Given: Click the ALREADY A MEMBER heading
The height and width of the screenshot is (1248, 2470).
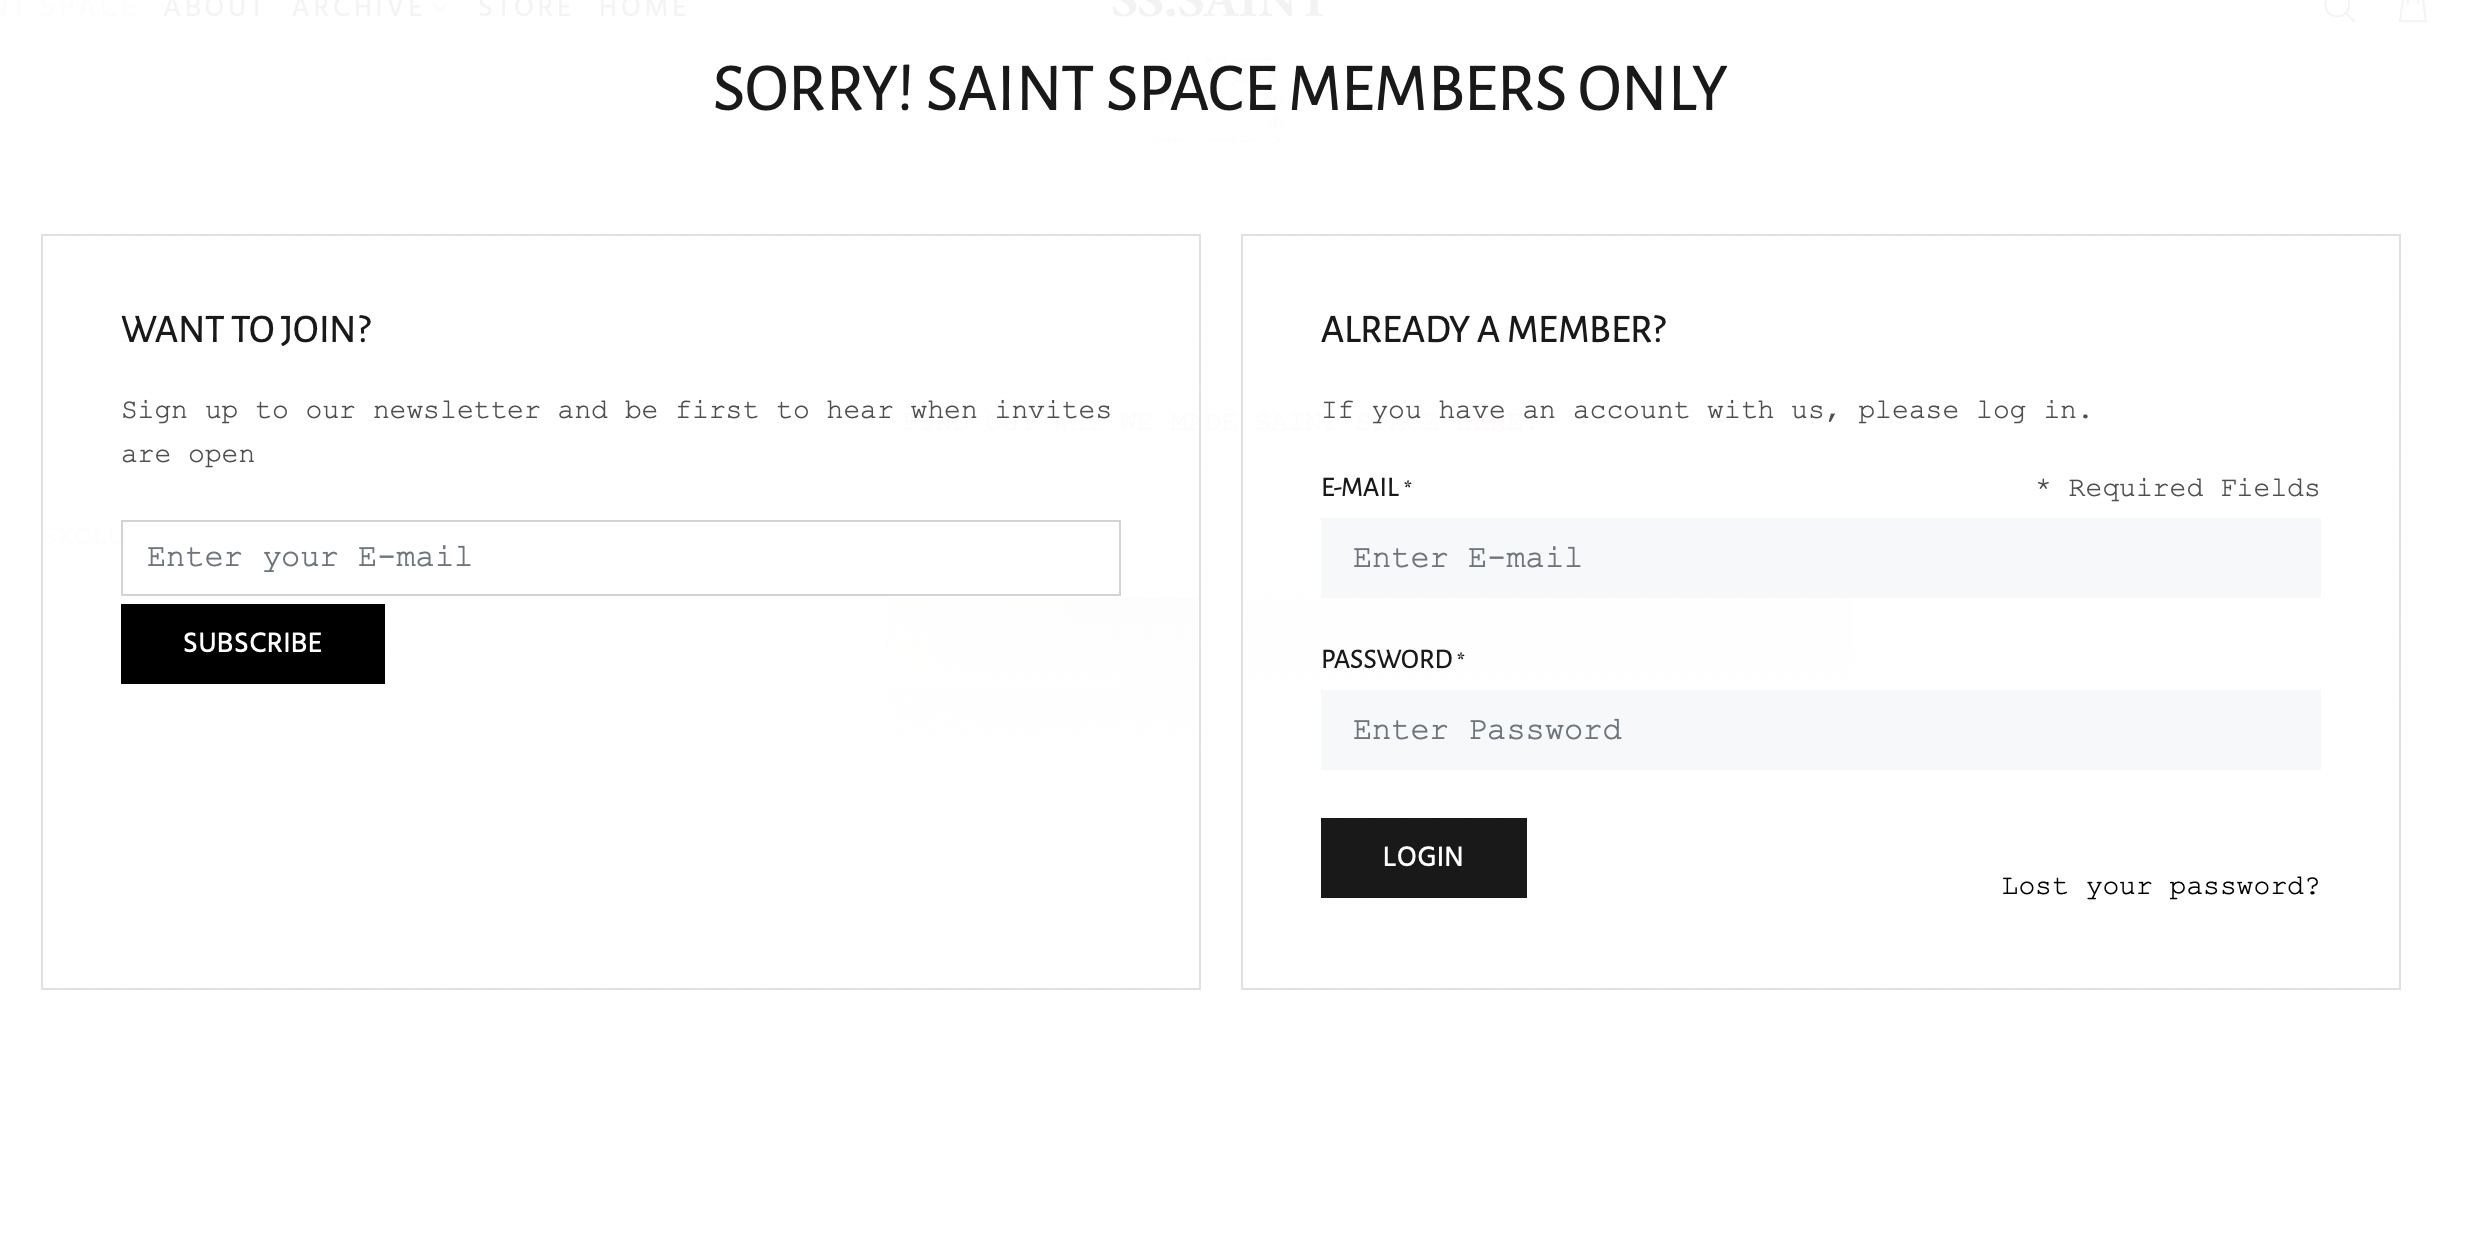Looking at the screenshot, I should tap(1493, 330).
